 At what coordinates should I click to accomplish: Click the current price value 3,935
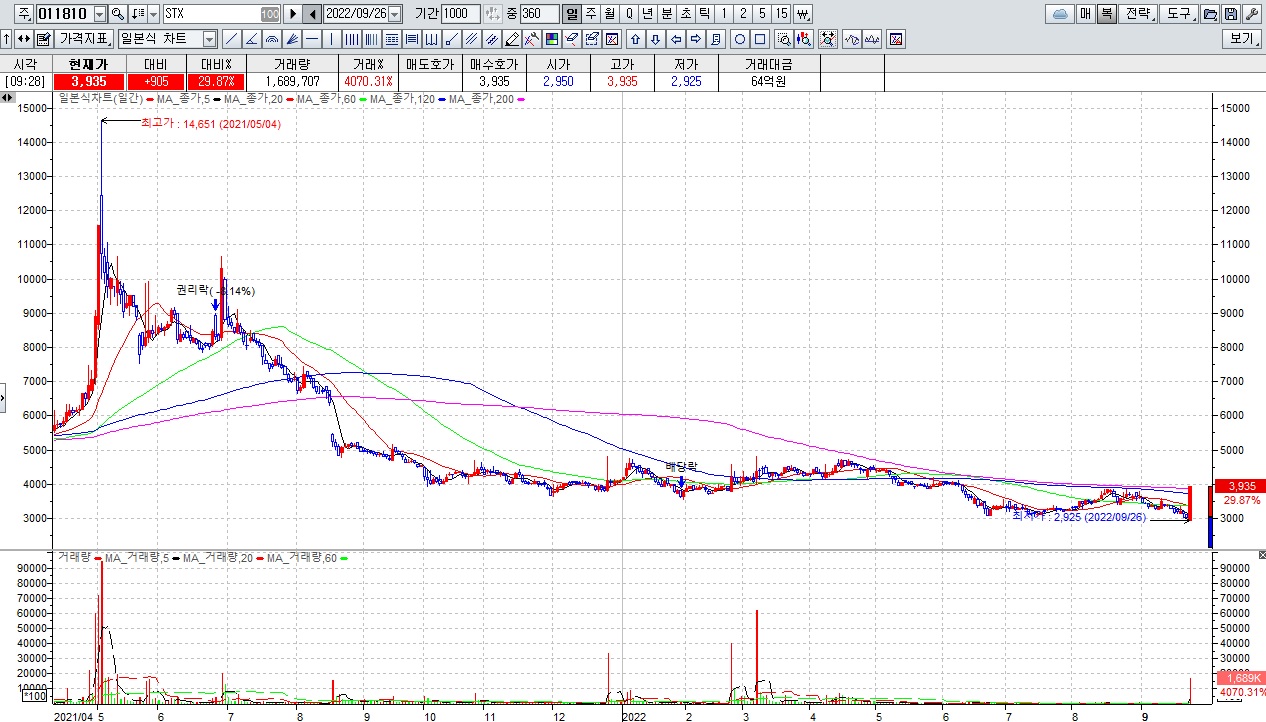[88, 81]
